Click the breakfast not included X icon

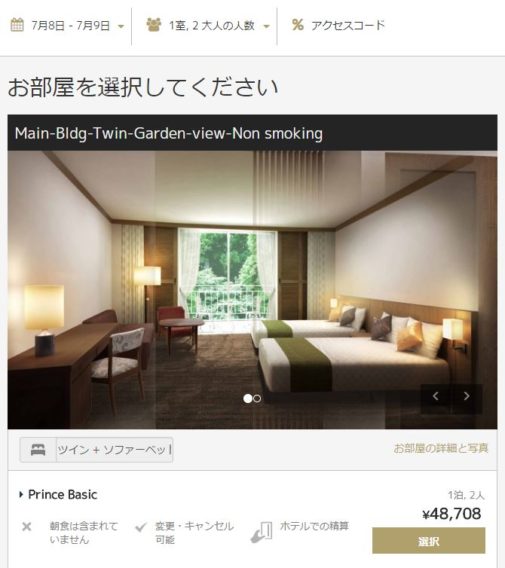coord(26,527)
